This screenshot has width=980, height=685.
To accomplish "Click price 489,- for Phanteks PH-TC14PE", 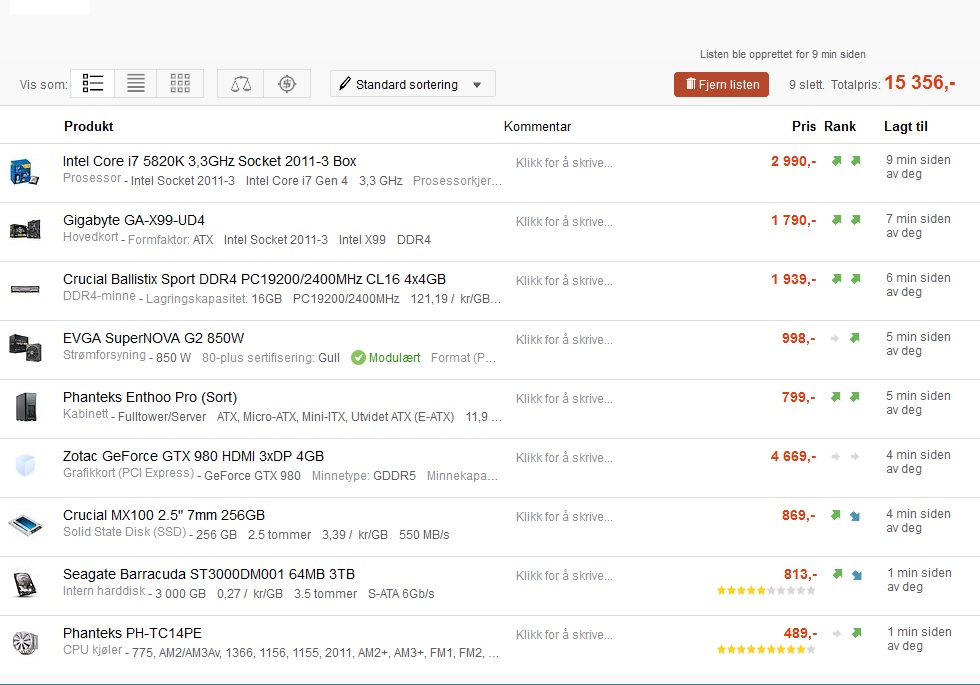I will click(x=801, y=633).
